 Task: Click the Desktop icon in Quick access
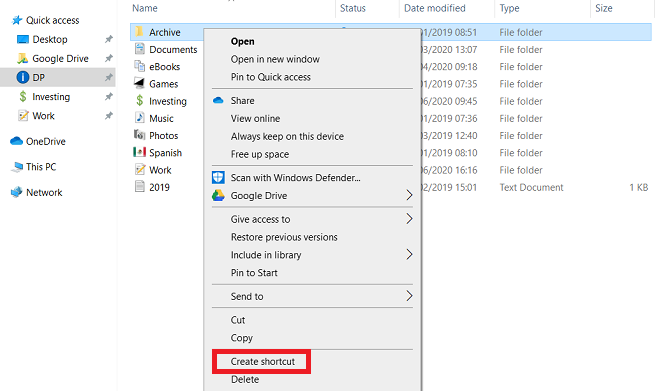pyautogui.click(x=22, y=39)
